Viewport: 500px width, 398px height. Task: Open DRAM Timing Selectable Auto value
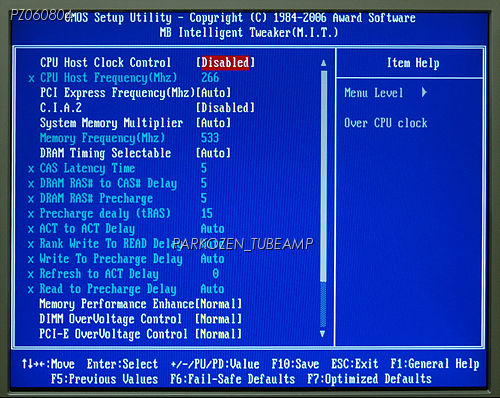213,153
